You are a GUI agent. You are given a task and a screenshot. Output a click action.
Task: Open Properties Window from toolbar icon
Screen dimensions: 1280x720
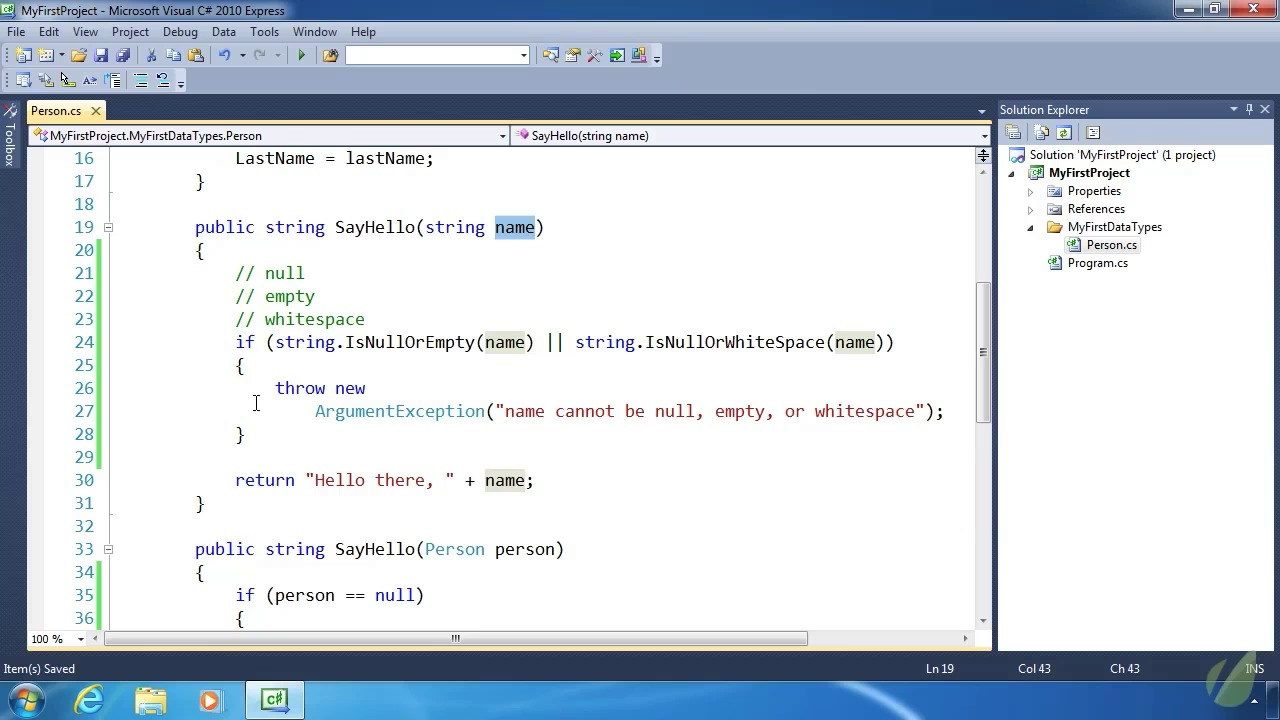click(x=573, y=56)
